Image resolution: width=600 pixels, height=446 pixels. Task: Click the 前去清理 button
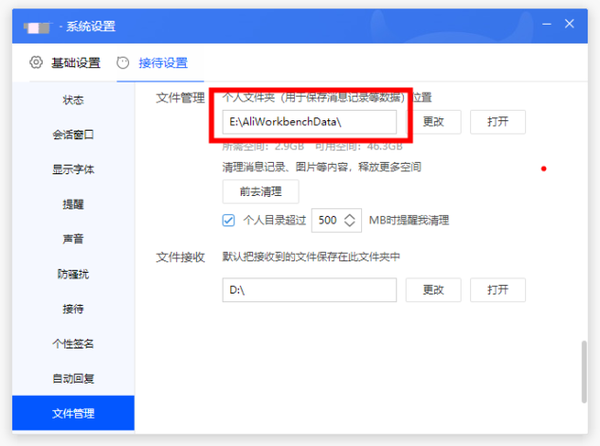260,191
